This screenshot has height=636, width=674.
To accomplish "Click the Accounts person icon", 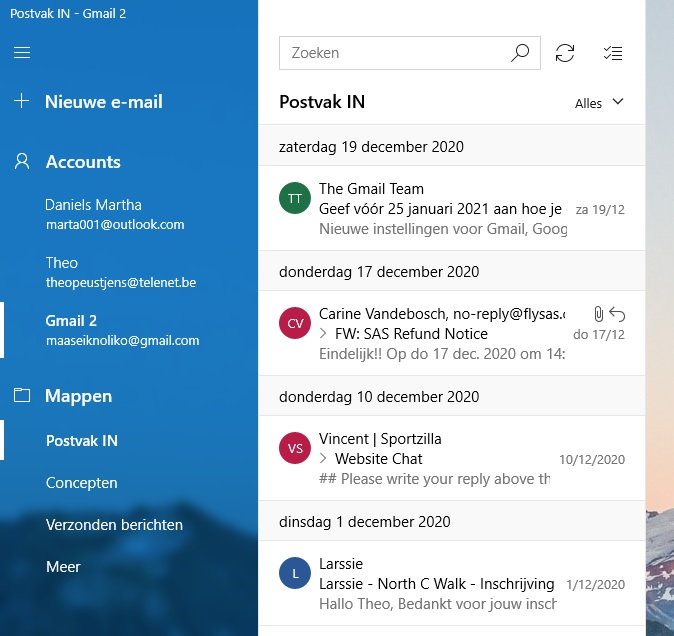I will [22, 162].
